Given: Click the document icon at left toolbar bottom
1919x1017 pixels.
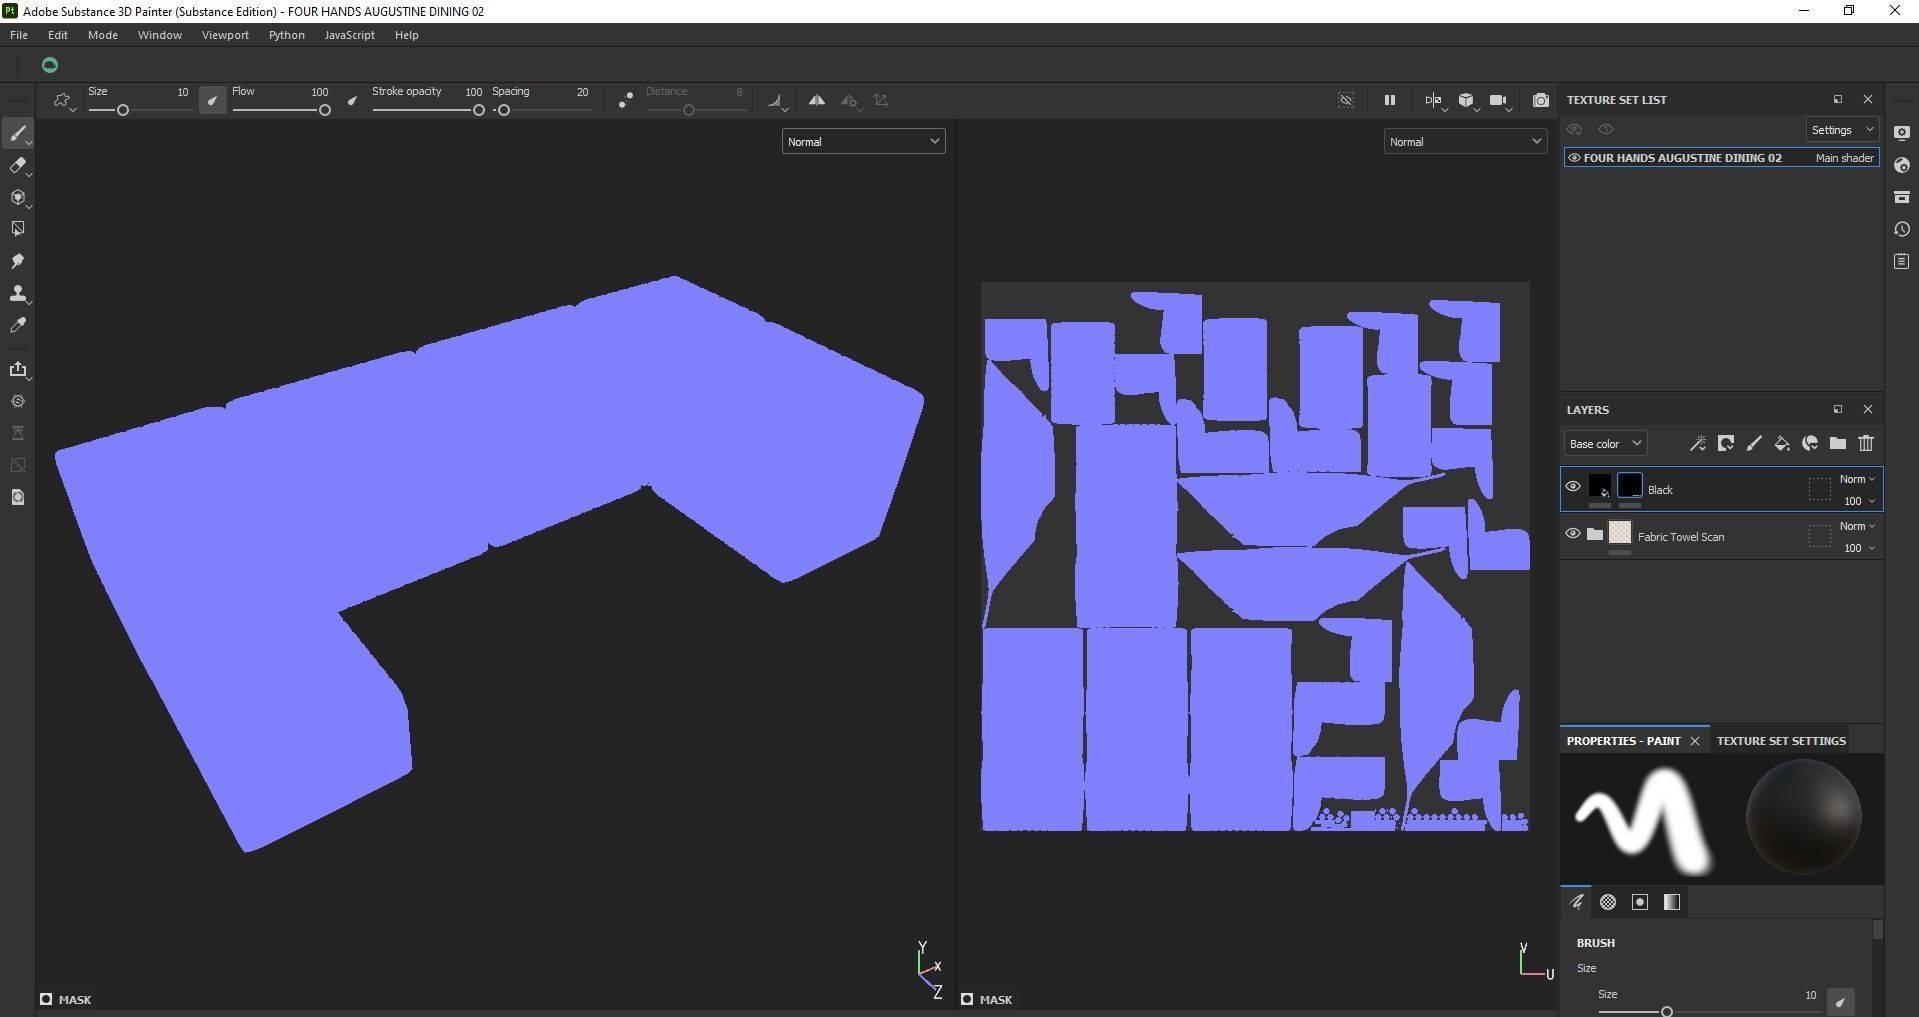Looking at the screenshot, I should (18, 497).
